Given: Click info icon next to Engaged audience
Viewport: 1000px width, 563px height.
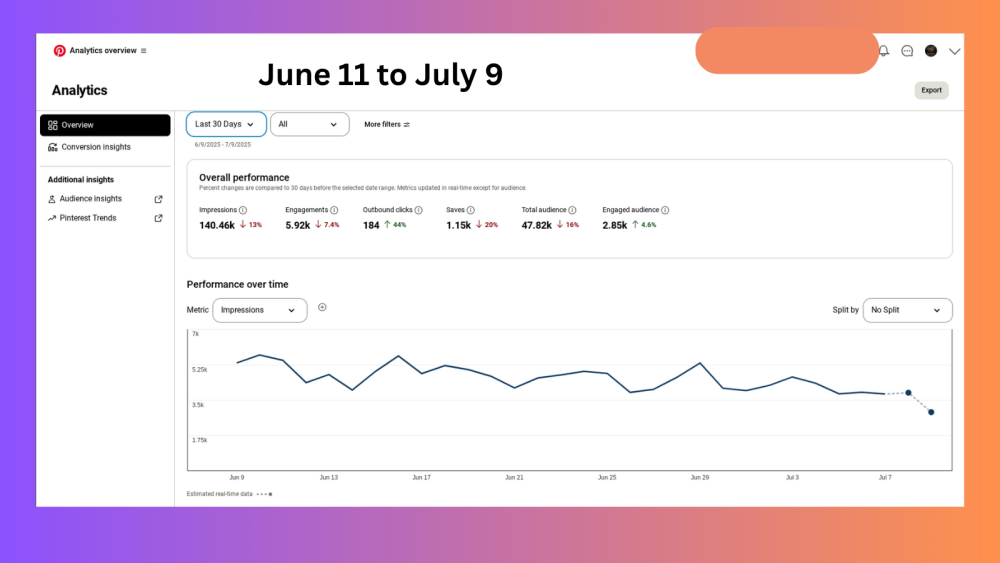Looking at the screenshot, I should (x=665, y=210).
